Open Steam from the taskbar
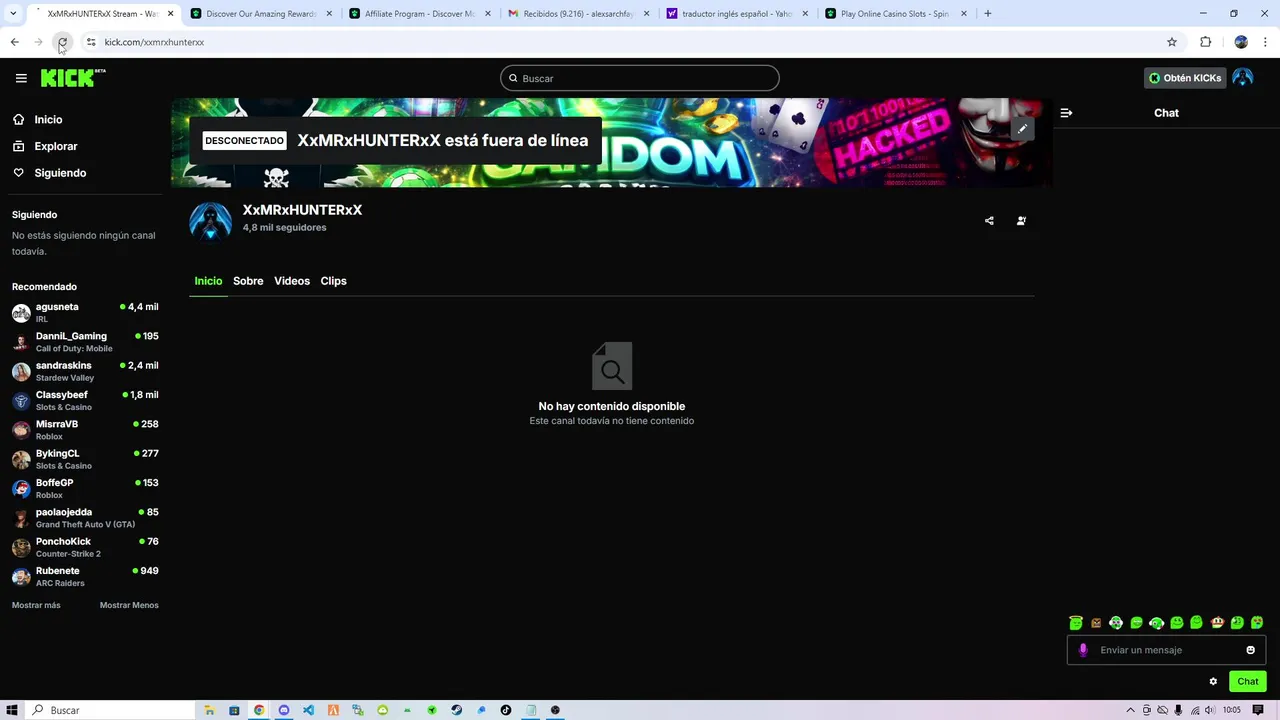This screenshot has width=1280, height=720. click(456, 710)
